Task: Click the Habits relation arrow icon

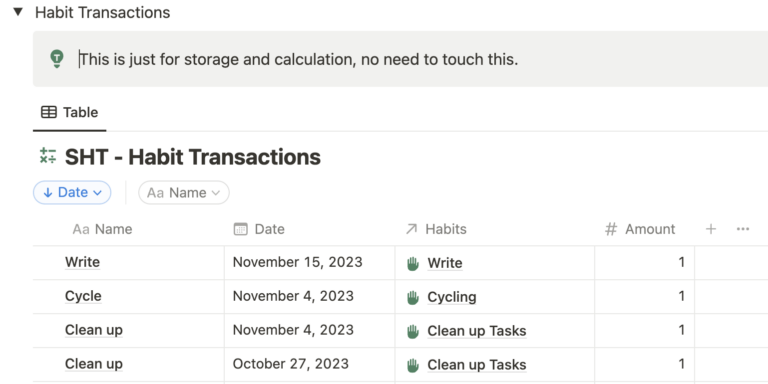Action: 411,229
